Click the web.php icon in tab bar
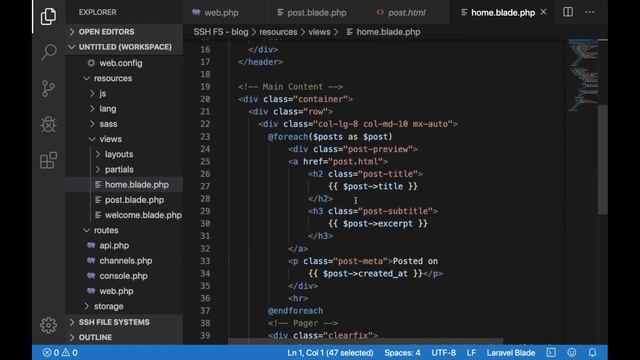This screenshot has width=640, height=360. (196, 12)
